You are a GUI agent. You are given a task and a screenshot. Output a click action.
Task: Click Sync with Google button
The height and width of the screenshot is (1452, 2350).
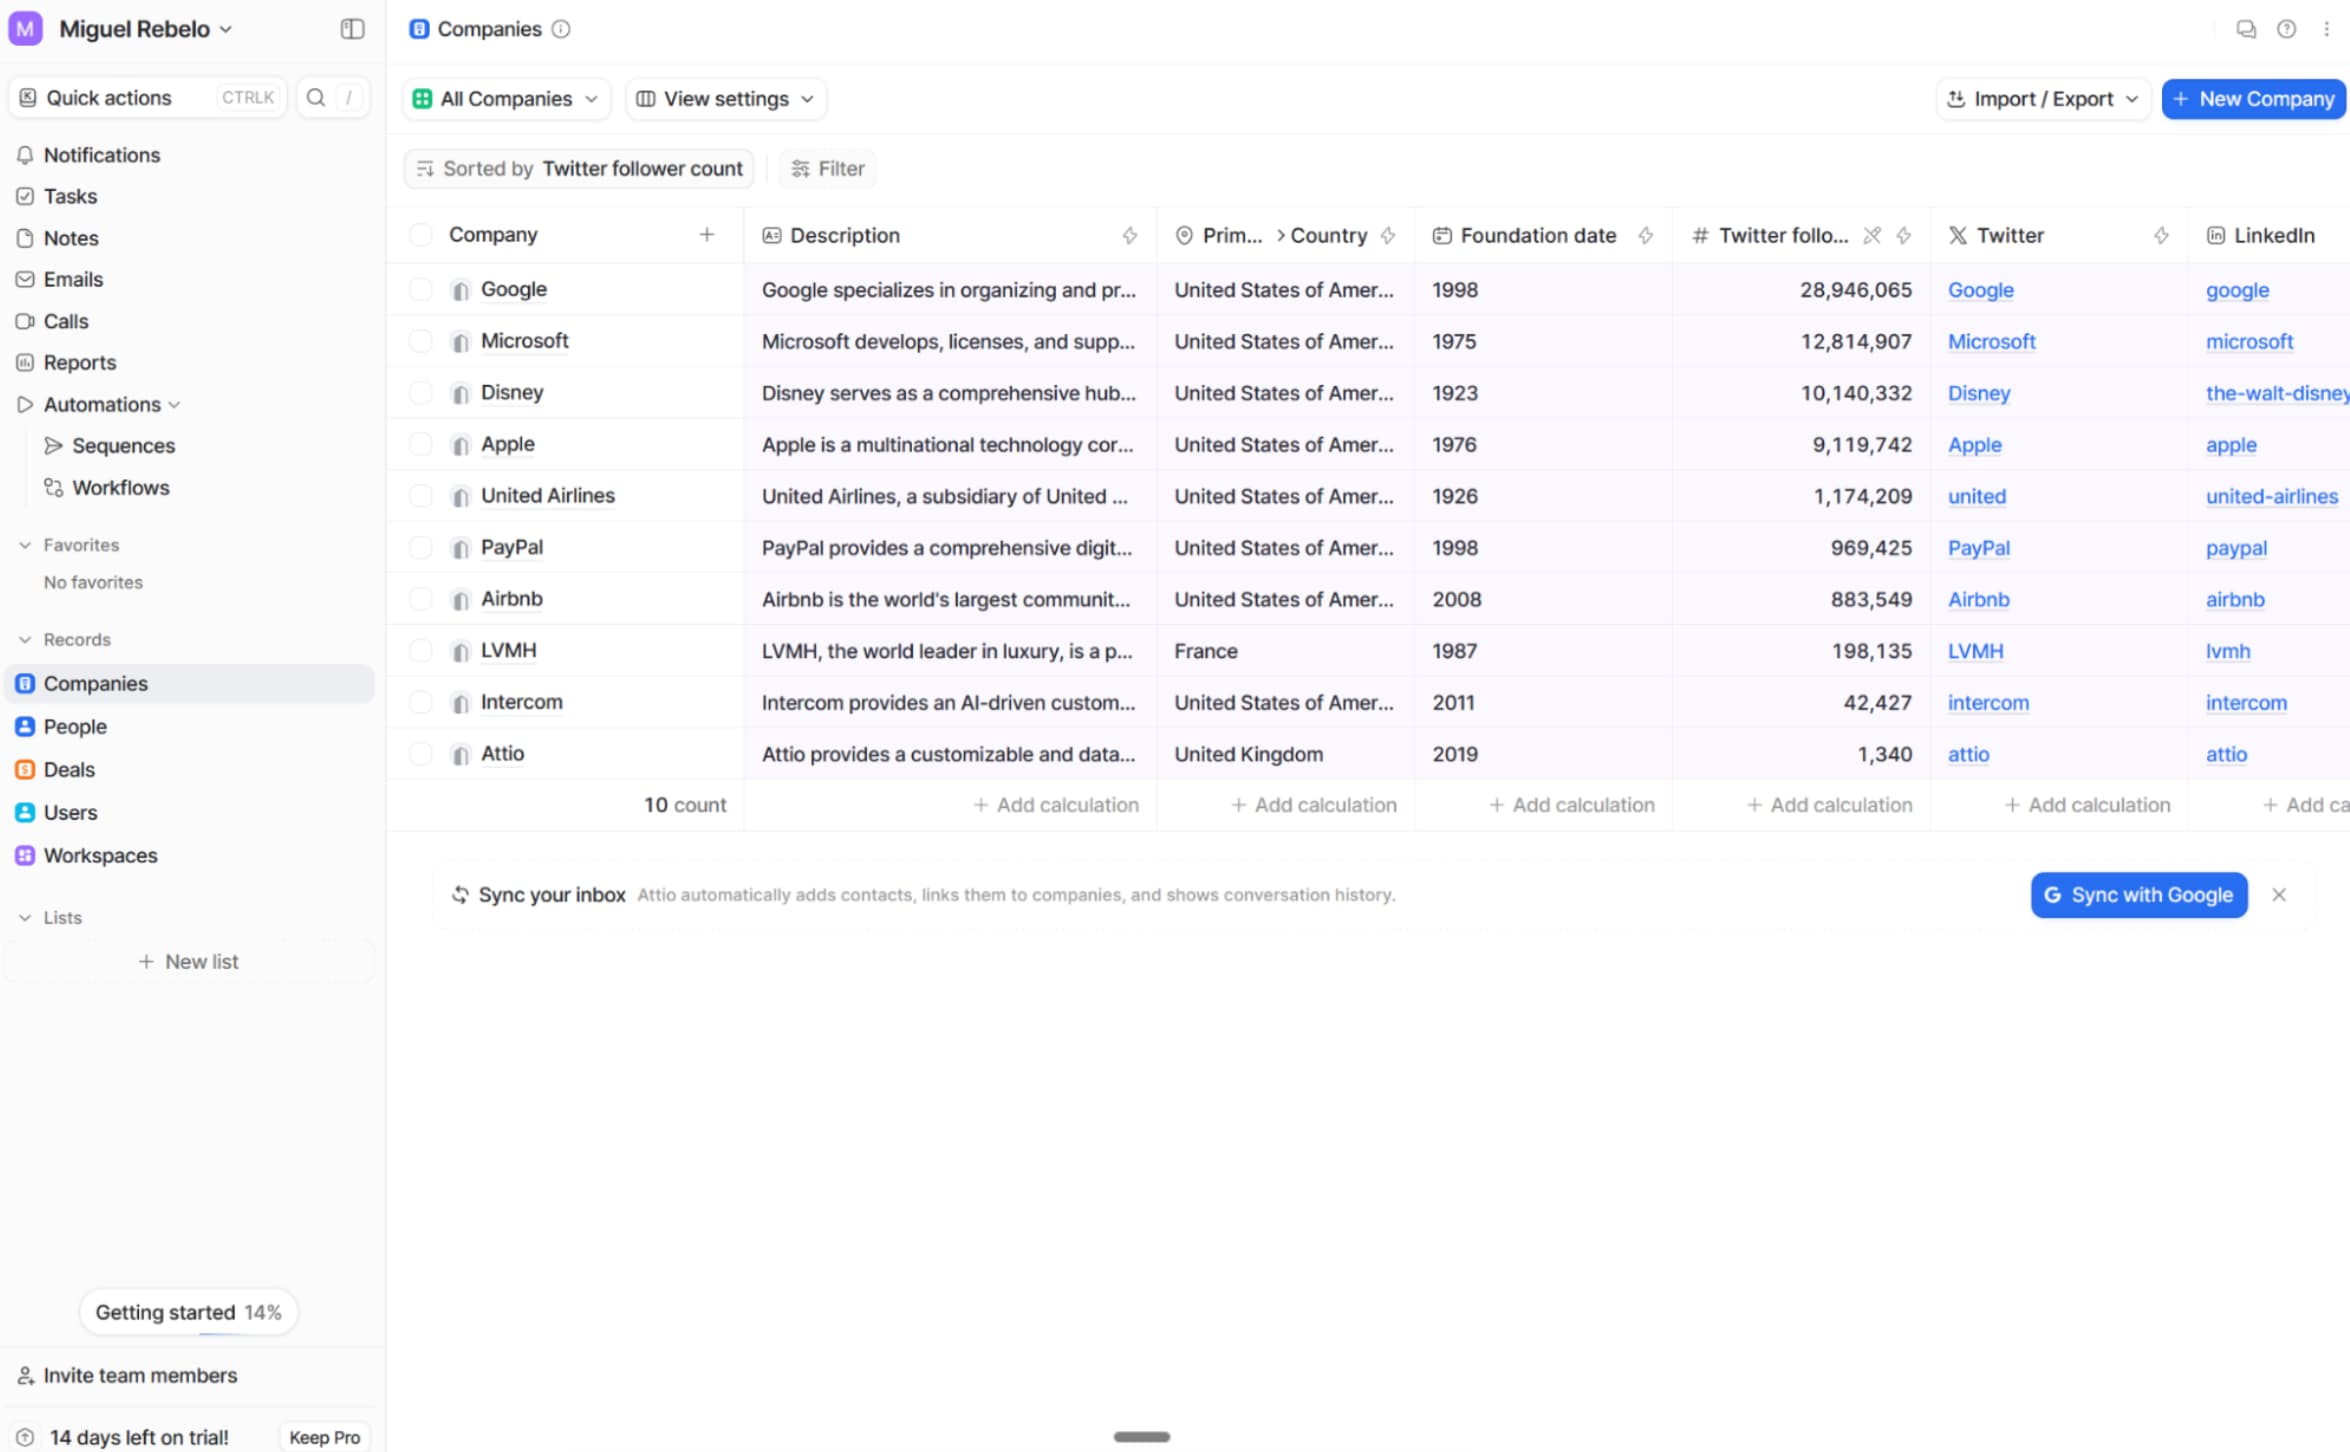(2139, 895)
